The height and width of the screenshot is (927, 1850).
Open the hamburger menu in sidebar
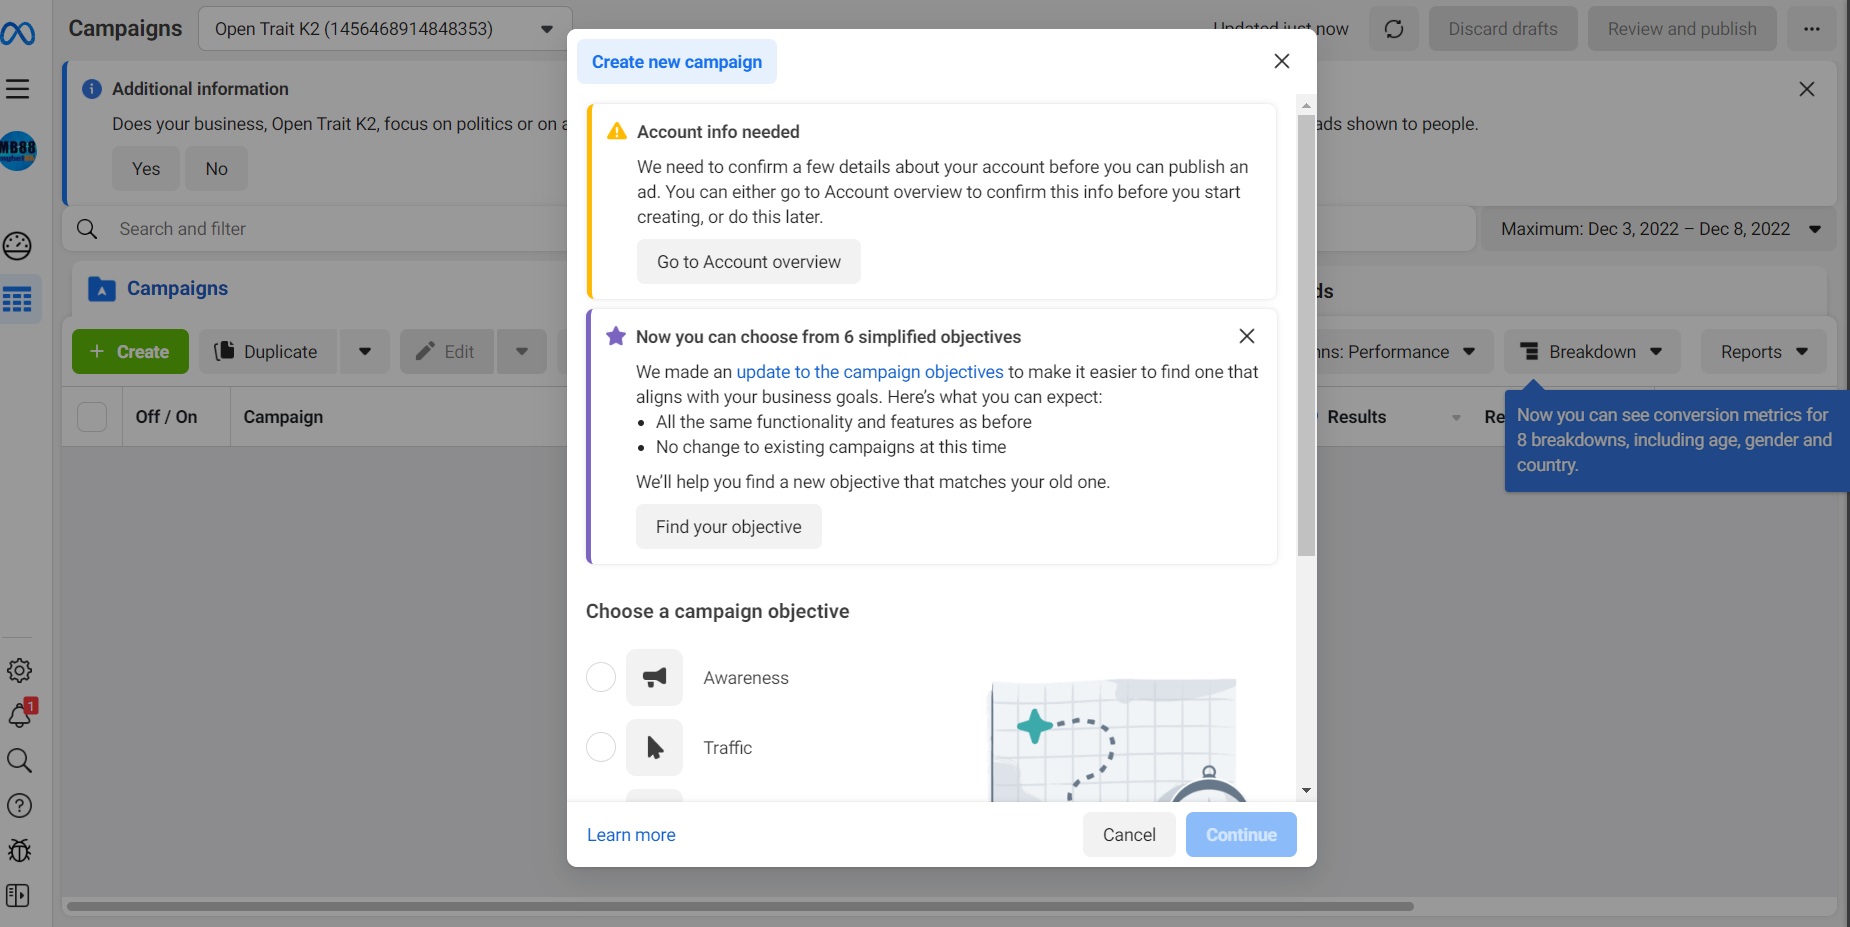18,89
